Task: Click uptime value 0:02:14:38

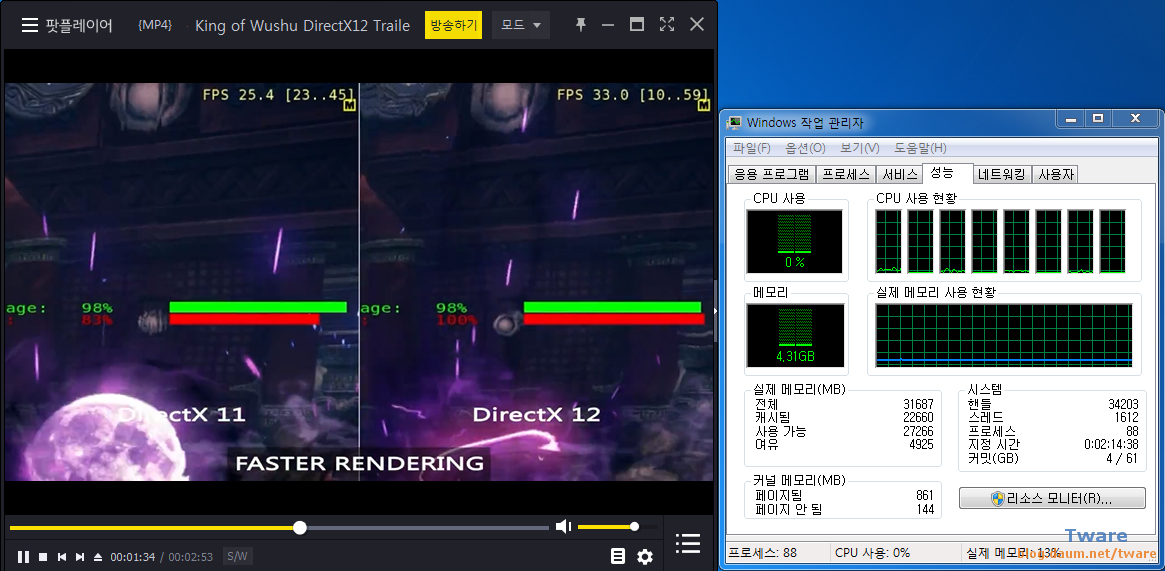Action: [x=1111, y=445]
